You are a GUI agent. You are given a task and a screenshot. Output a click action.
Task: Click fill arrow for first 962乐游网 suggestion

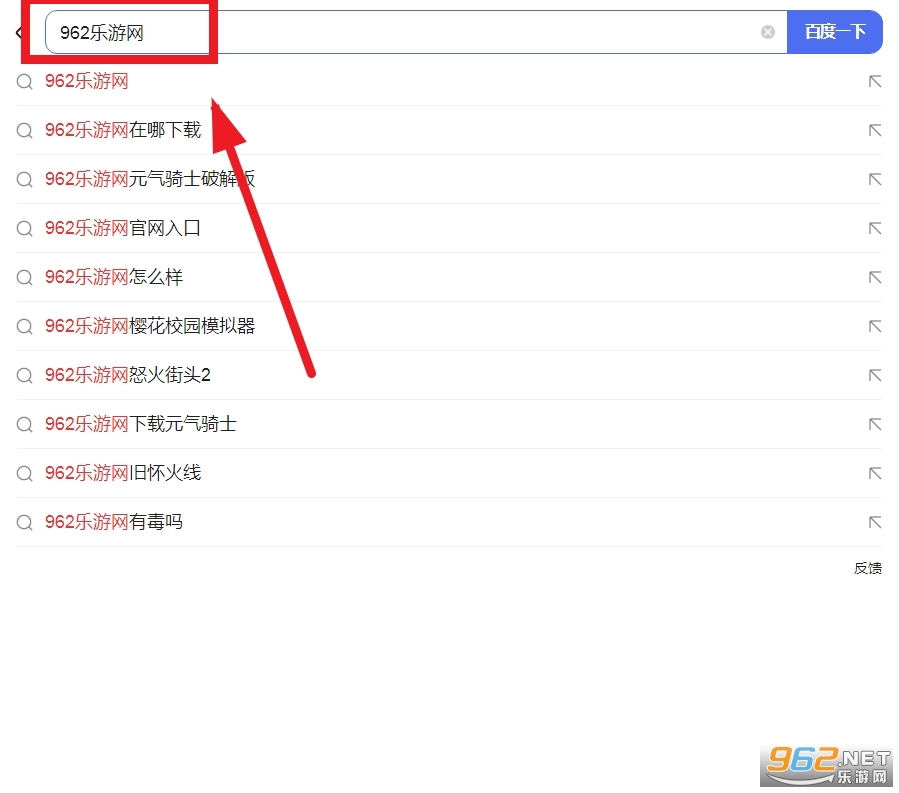(x=875, y=81)
